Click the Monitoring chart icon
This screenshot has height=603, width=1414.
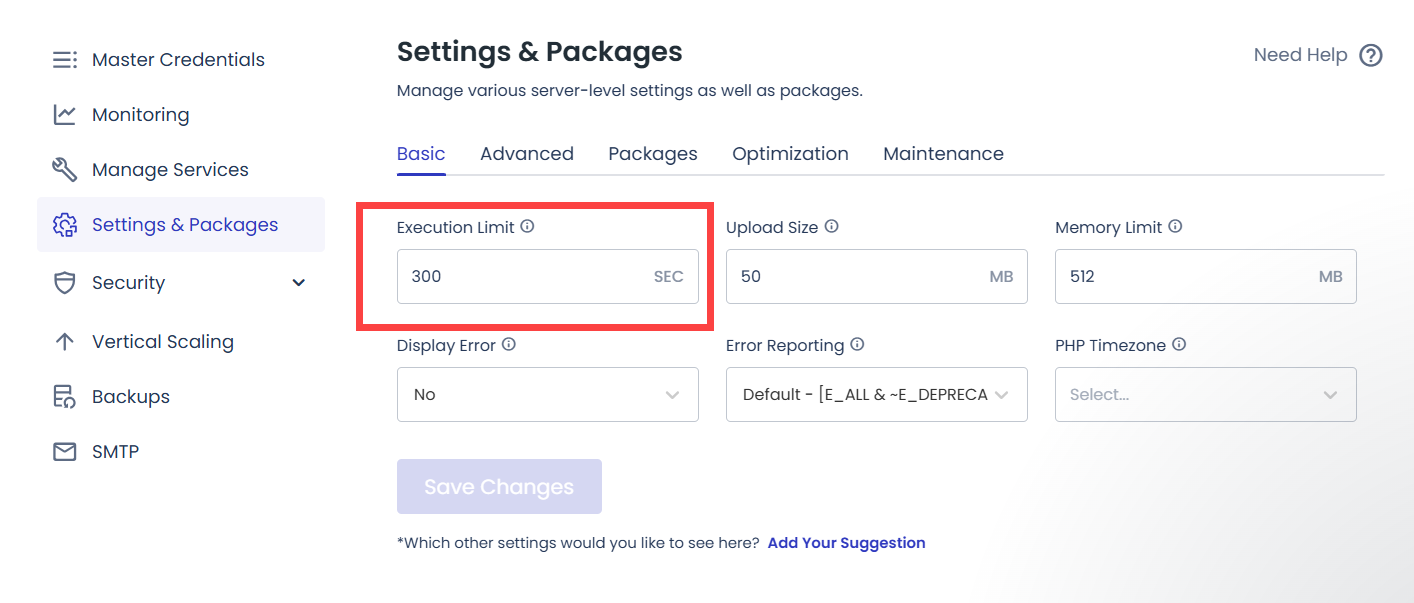coord(65,115)
